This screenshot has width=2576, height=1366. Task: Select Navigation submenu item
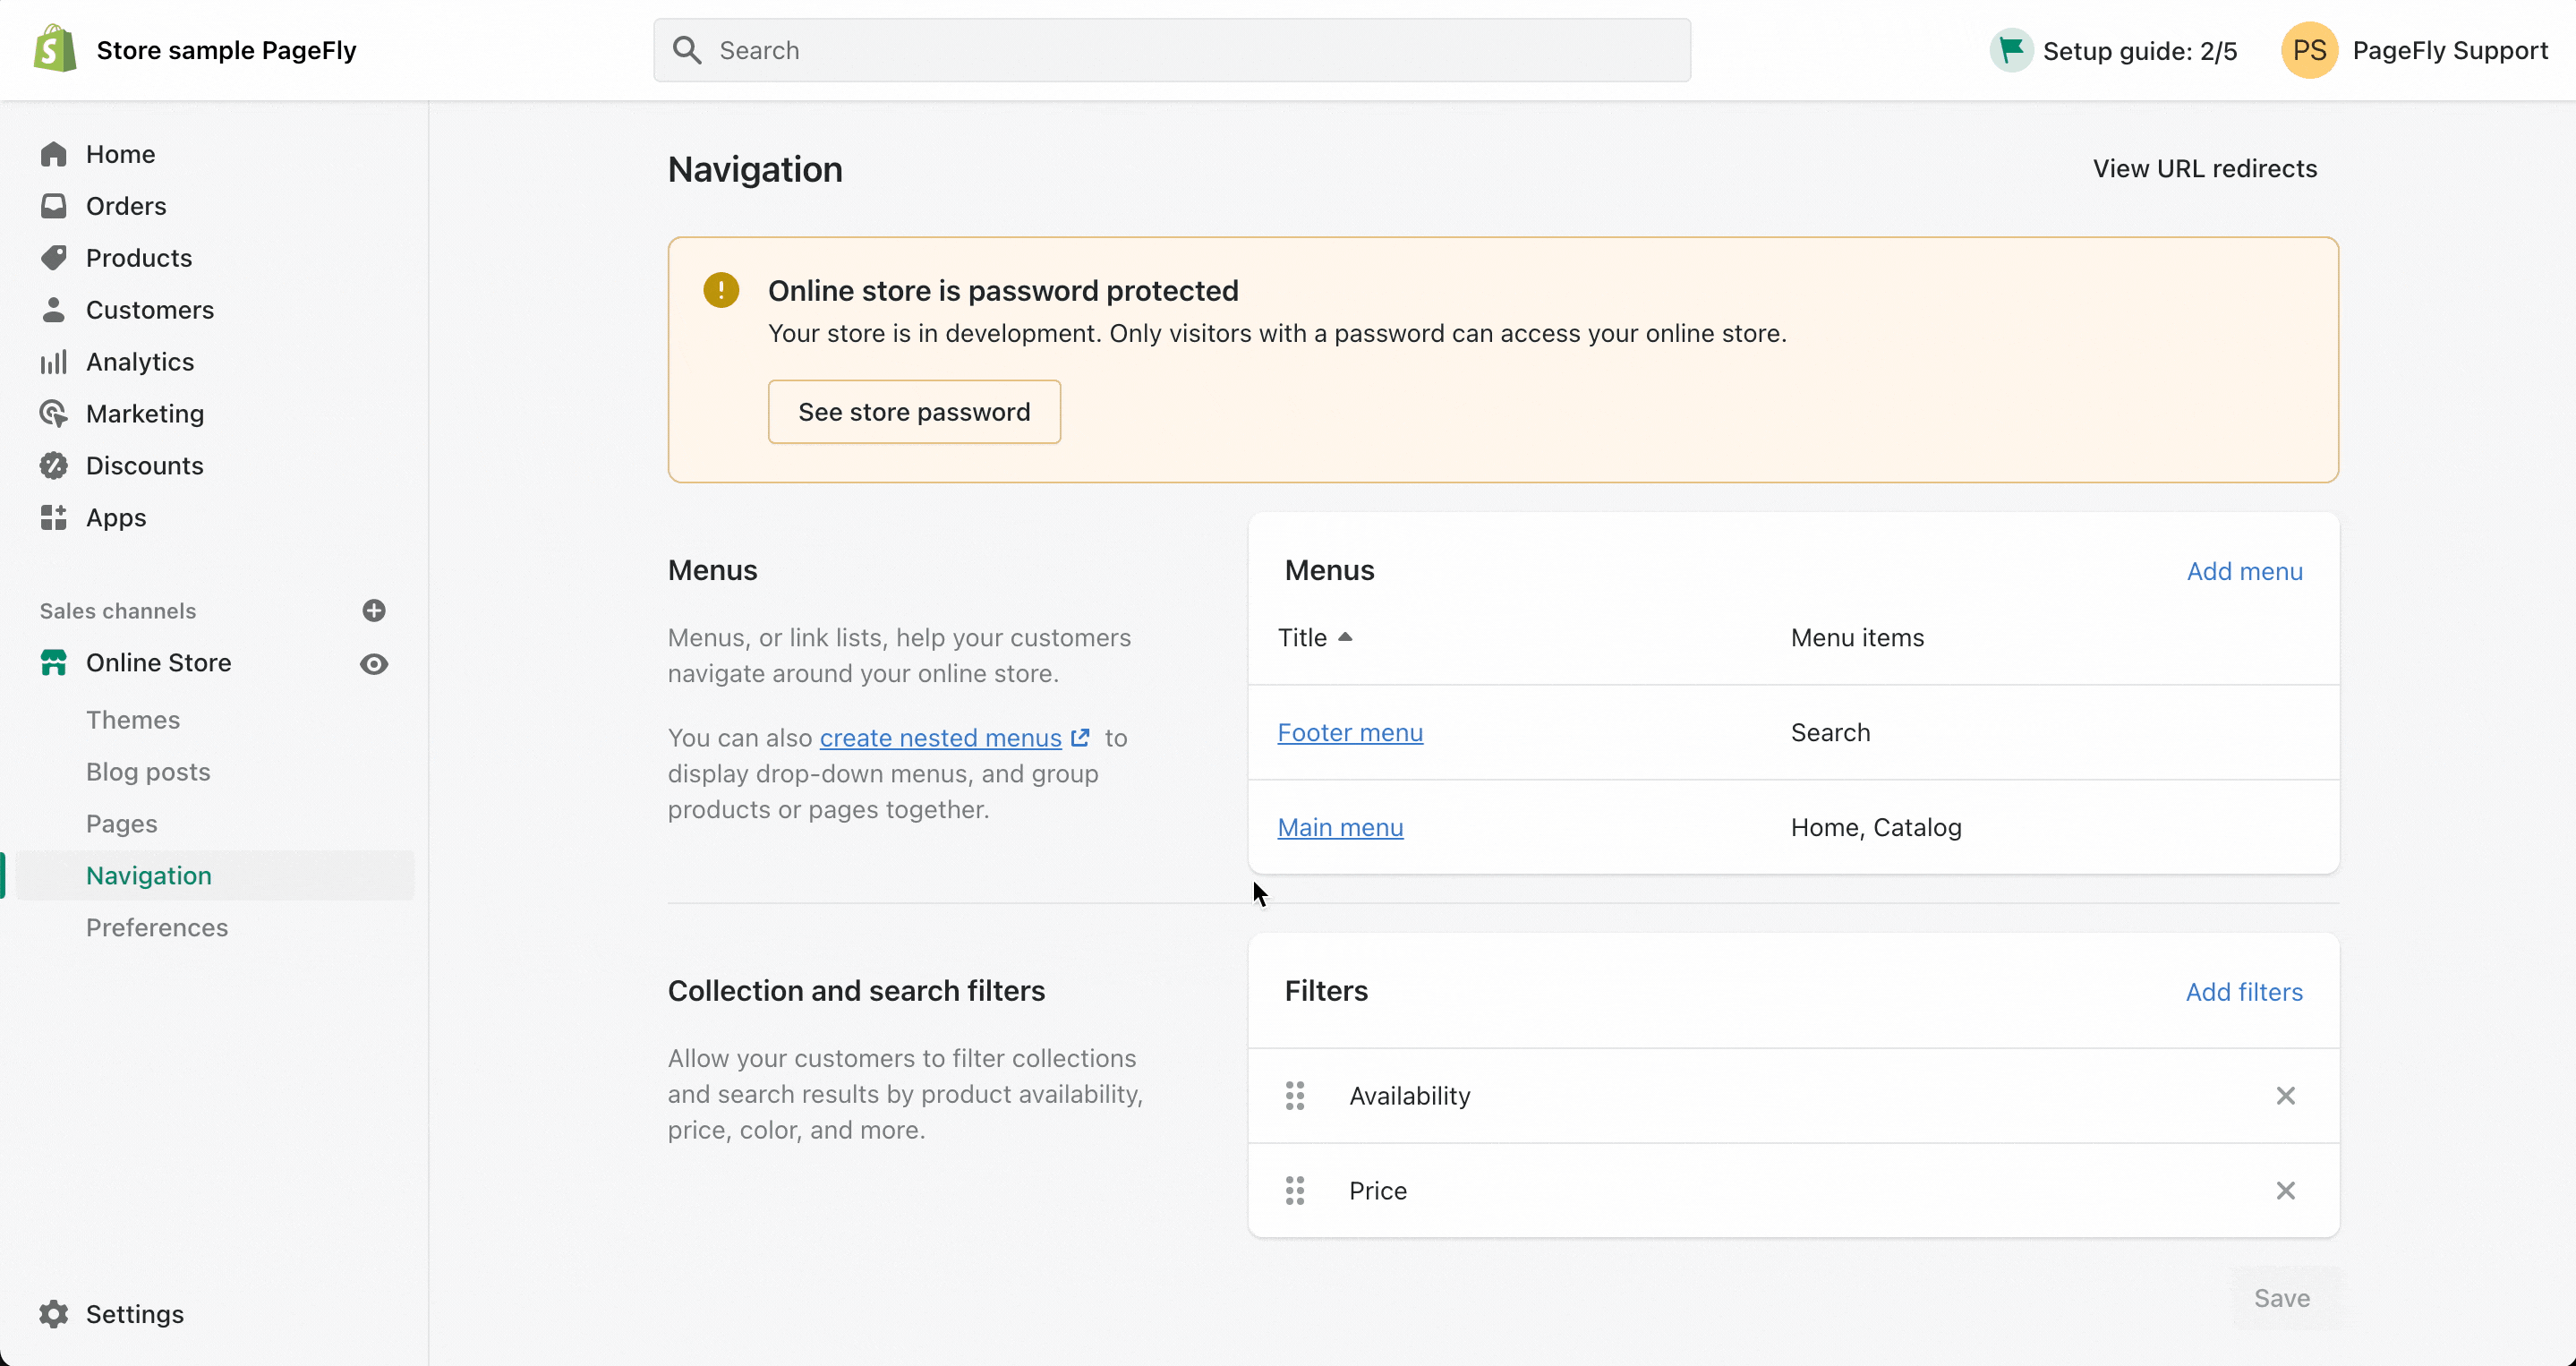[149, 876]
